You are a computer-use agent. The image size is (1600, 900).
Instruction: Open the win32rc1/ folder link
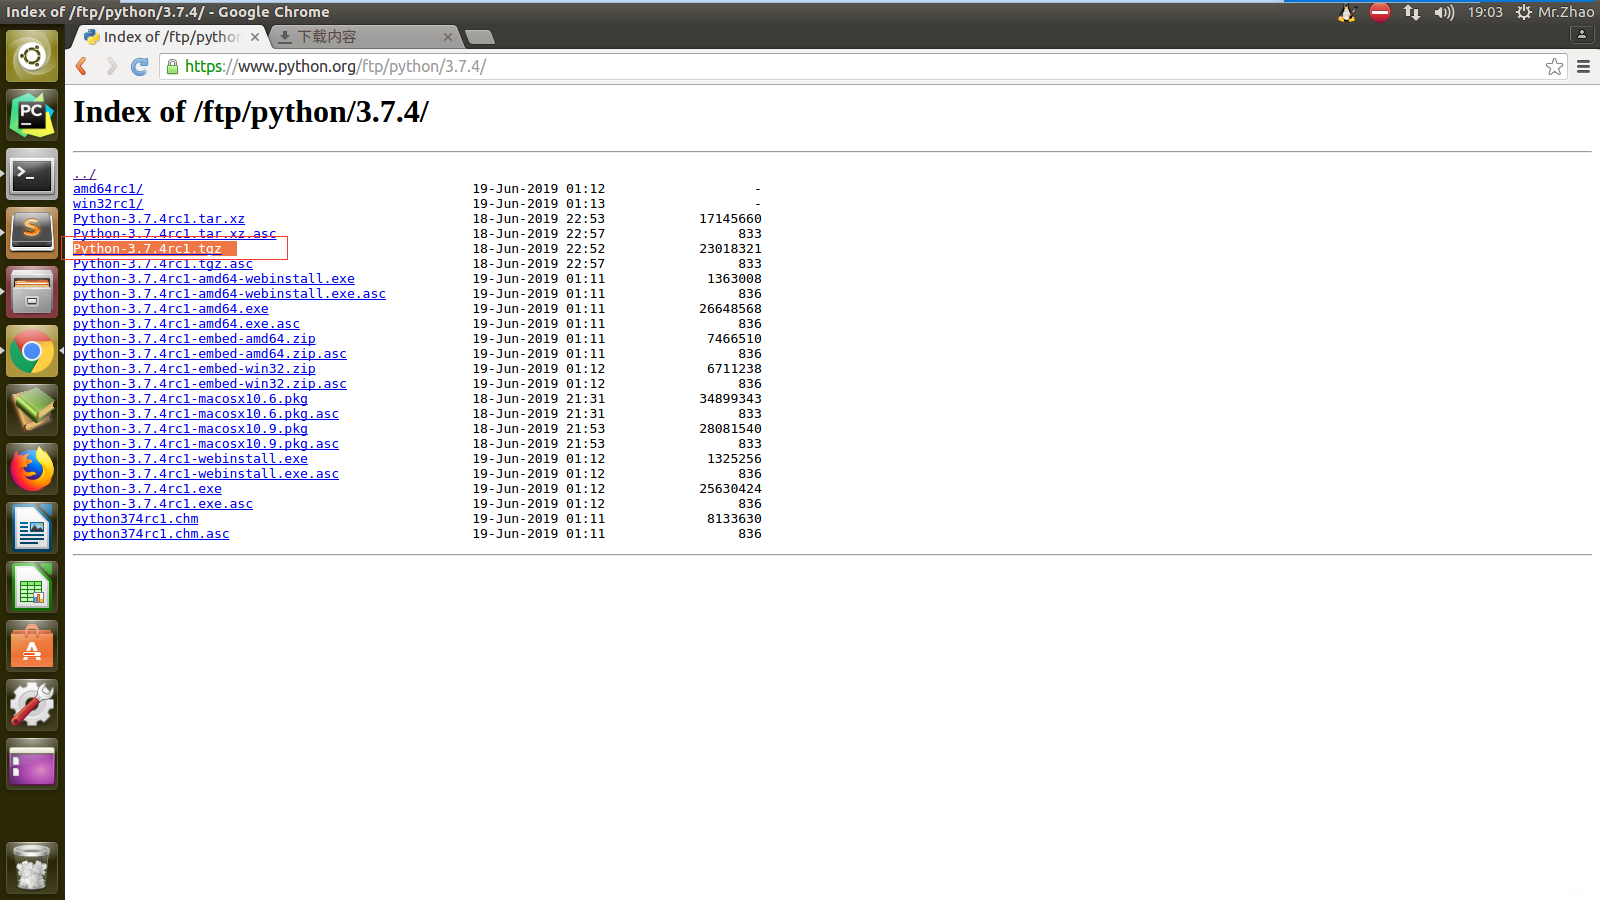tap(108, 204)
